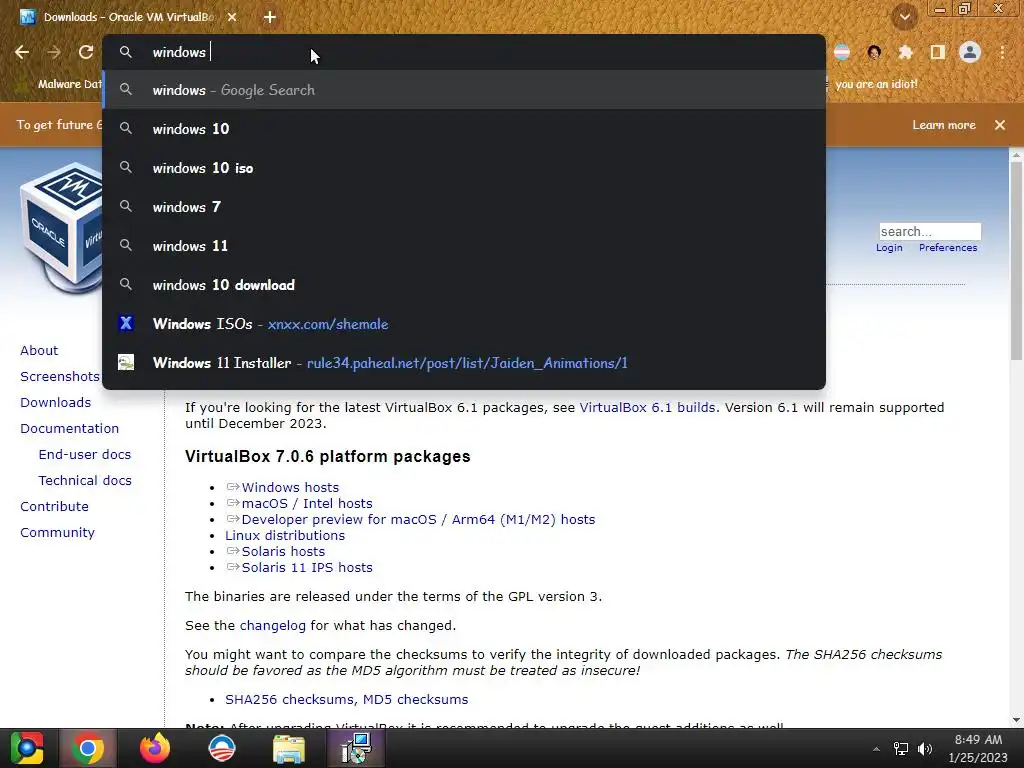Open the installer setup icon in taskbar

pos(357,748)
